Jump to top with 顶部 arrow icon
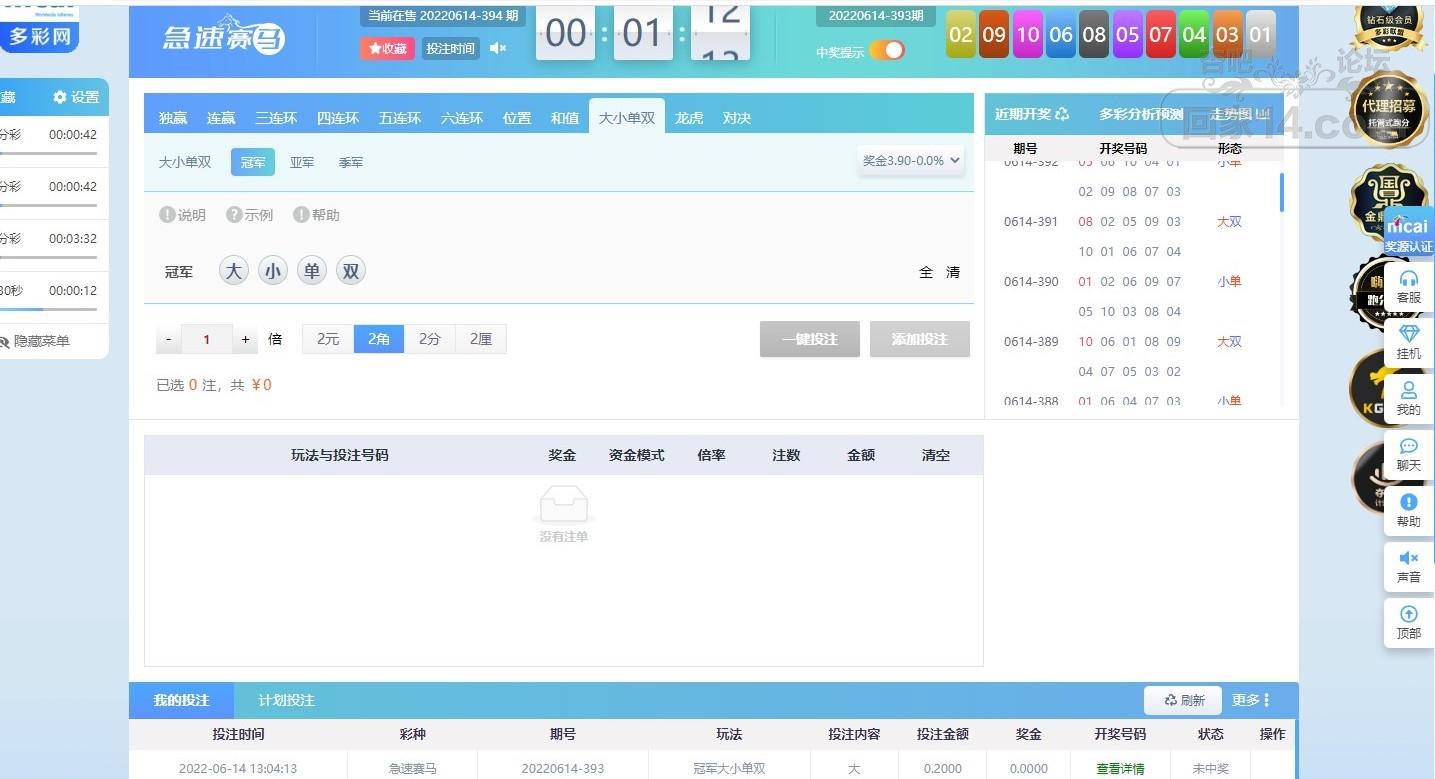1435x779 pixels. tap(1408, 622)
